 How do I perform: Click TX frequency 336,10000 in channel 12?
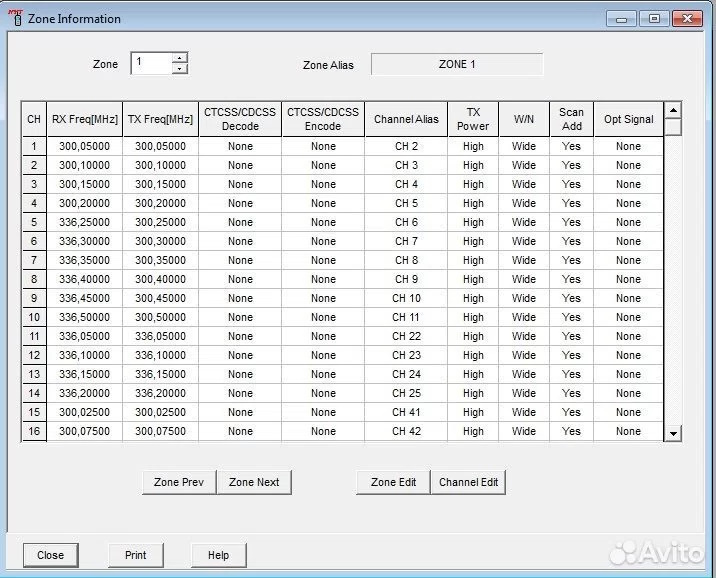pos(160,355)
